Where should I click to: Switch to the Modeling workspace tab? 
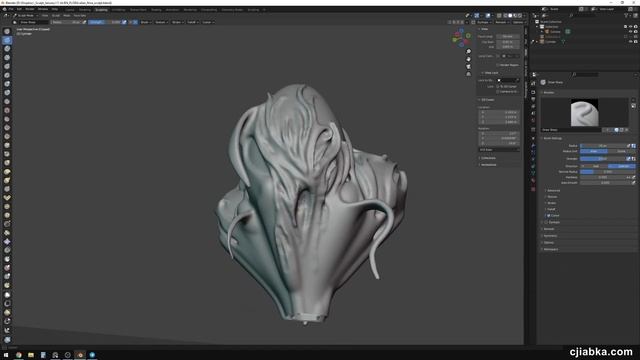(x=85, y=9)
